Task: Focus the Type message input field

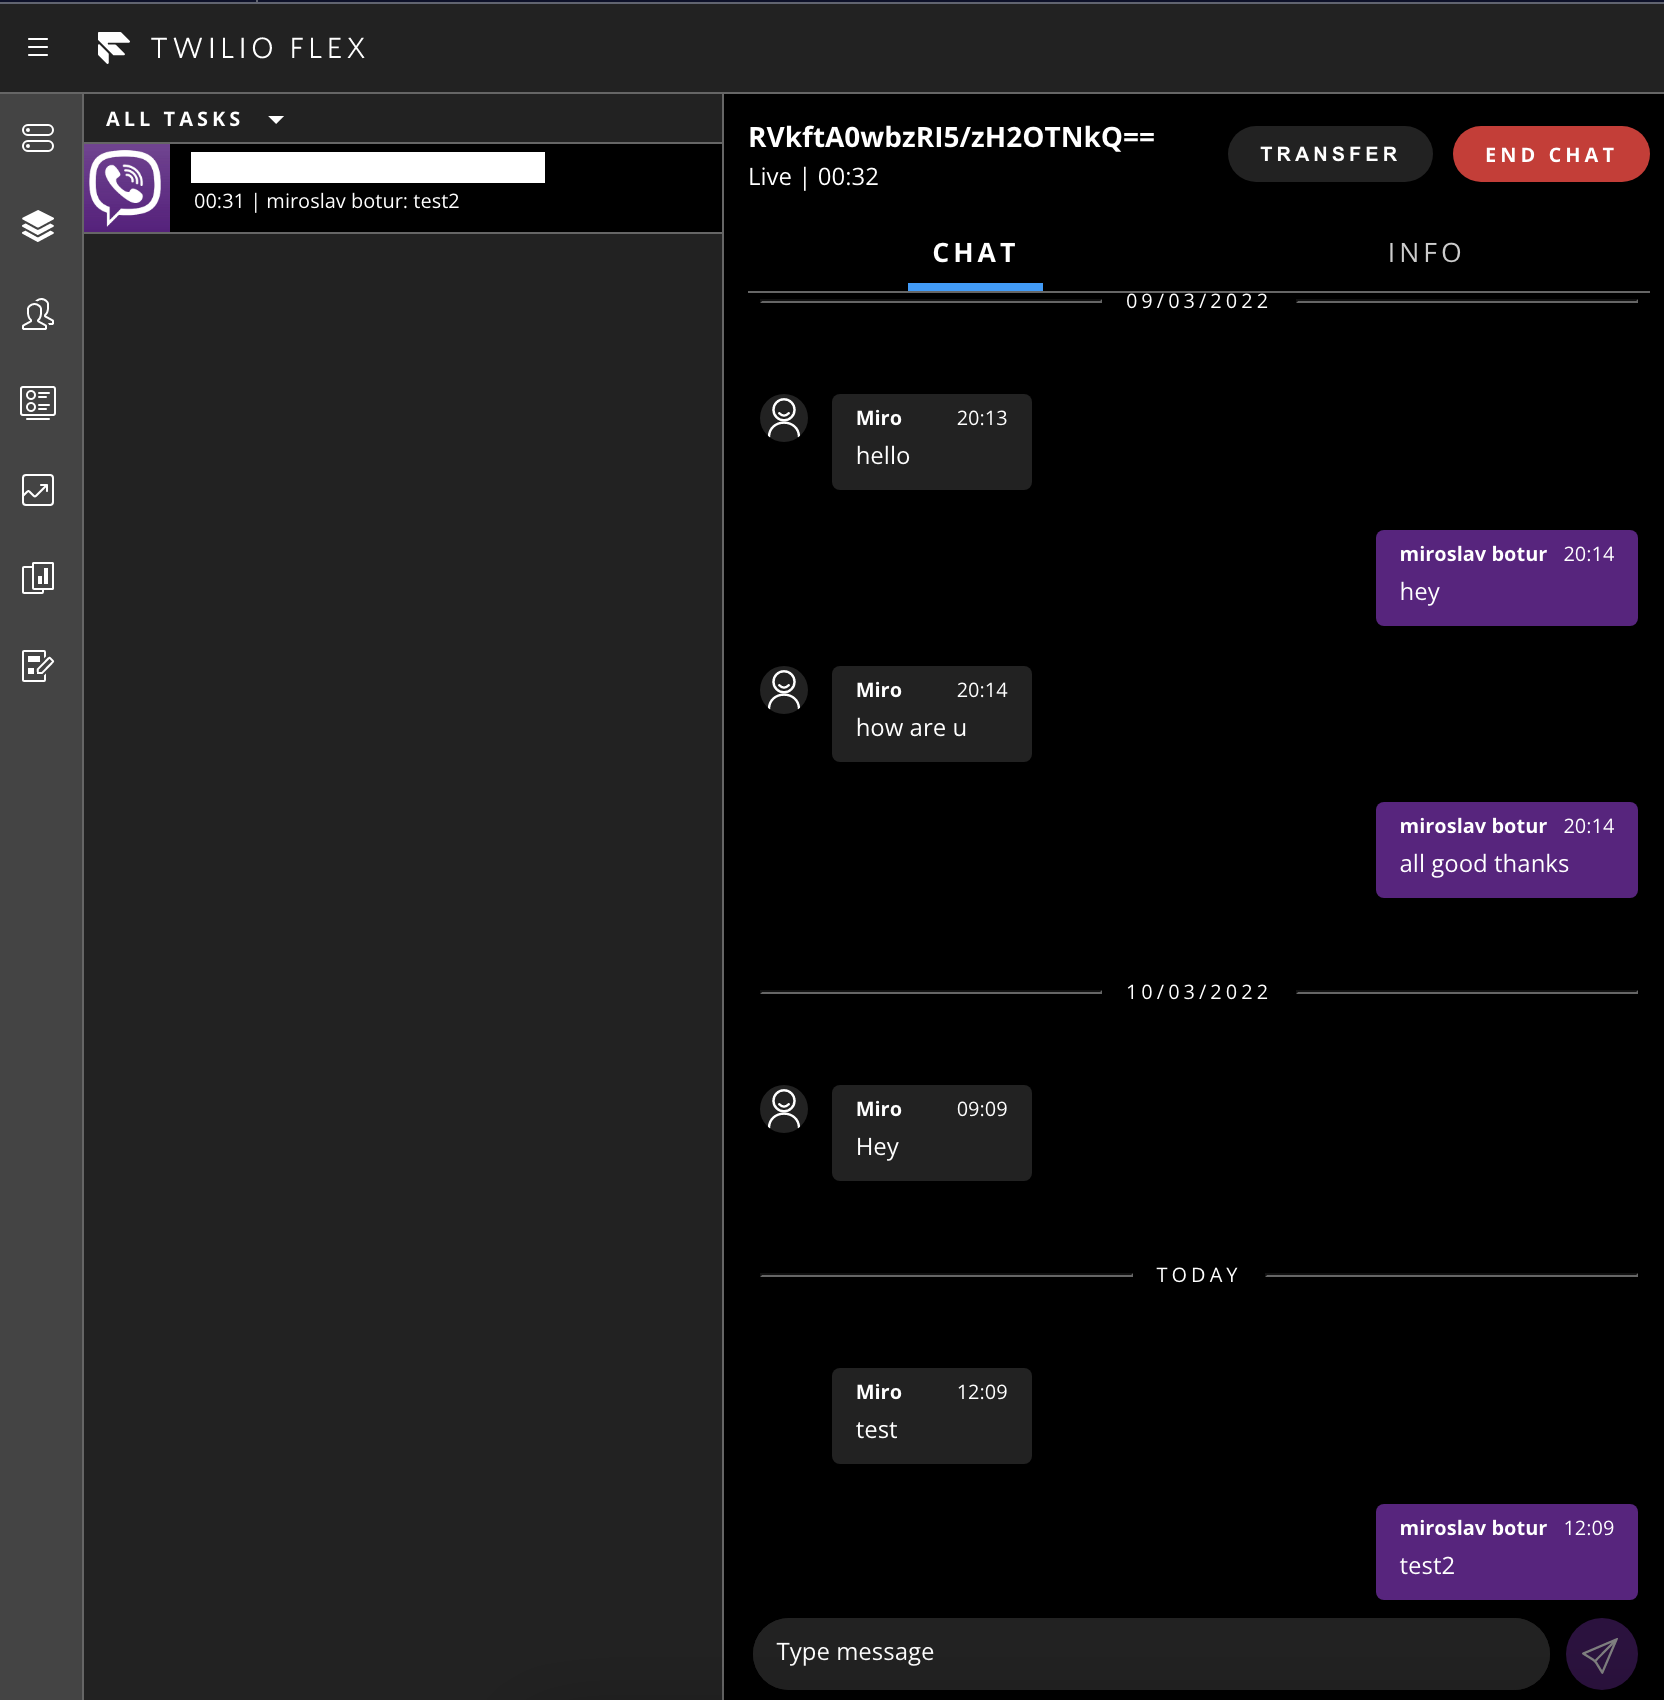Action: [x=1151, y=1653]
